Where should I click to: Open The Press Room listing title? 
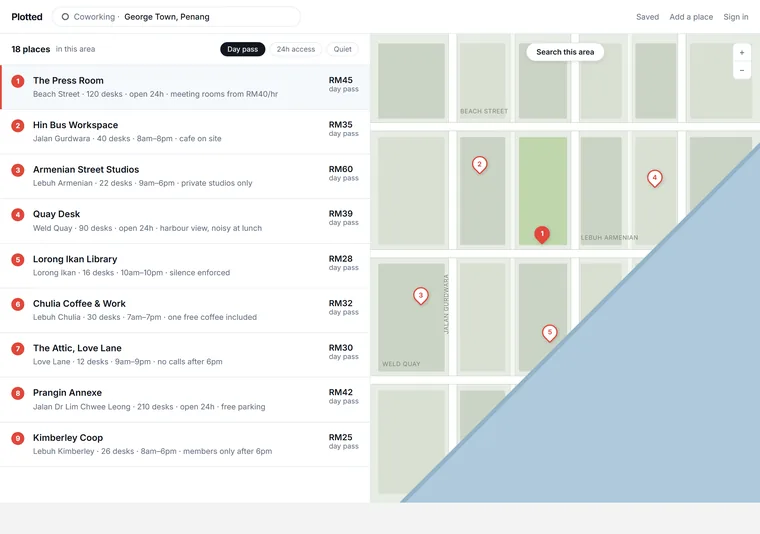click(x=68, y=80)
